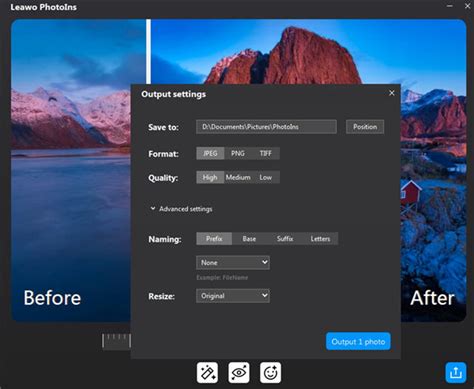Choose PNG as output format
Screen dimensions: 474x389
tap(238, 153)
